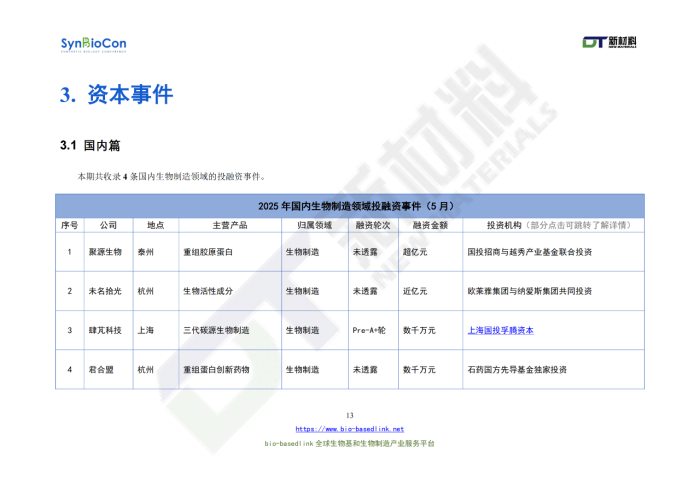Click the 3.1 国内篇 subheading
700x494 pixels.
click(90, 146)
